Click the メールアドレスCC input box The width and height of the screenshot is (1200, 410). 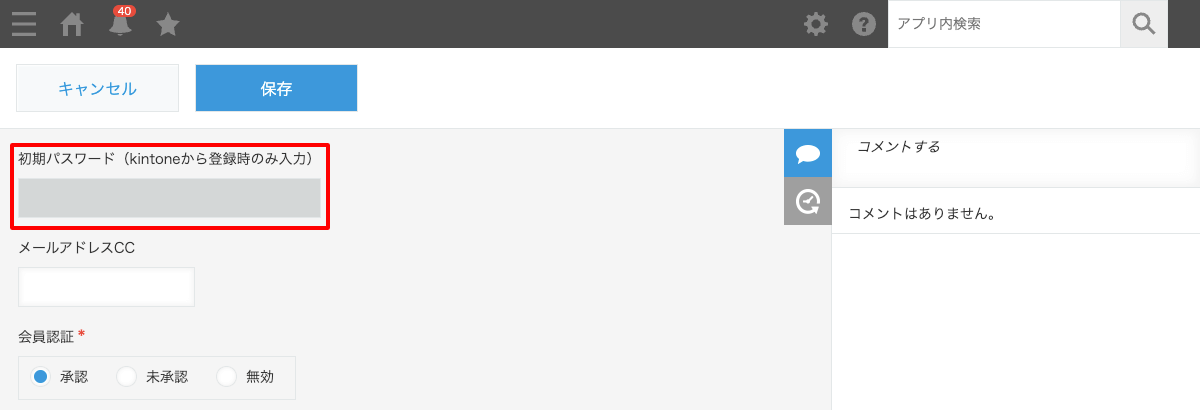point(106,287)
